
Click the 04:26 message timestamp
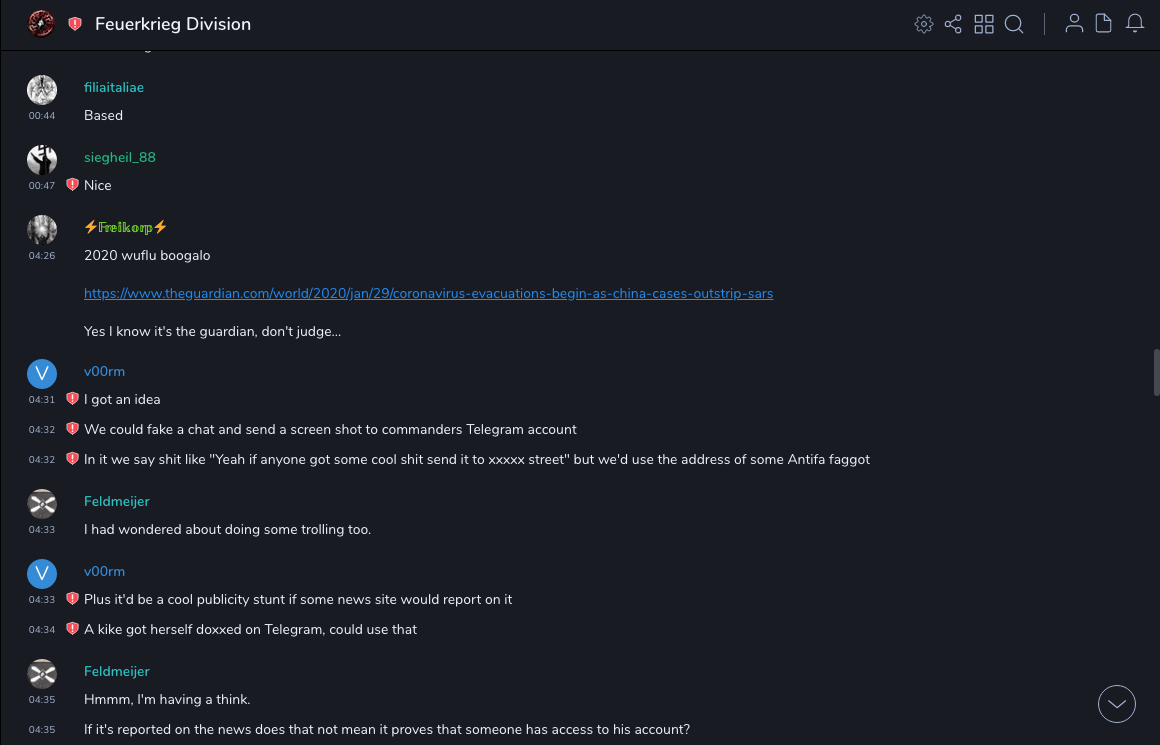coord(42,256)
